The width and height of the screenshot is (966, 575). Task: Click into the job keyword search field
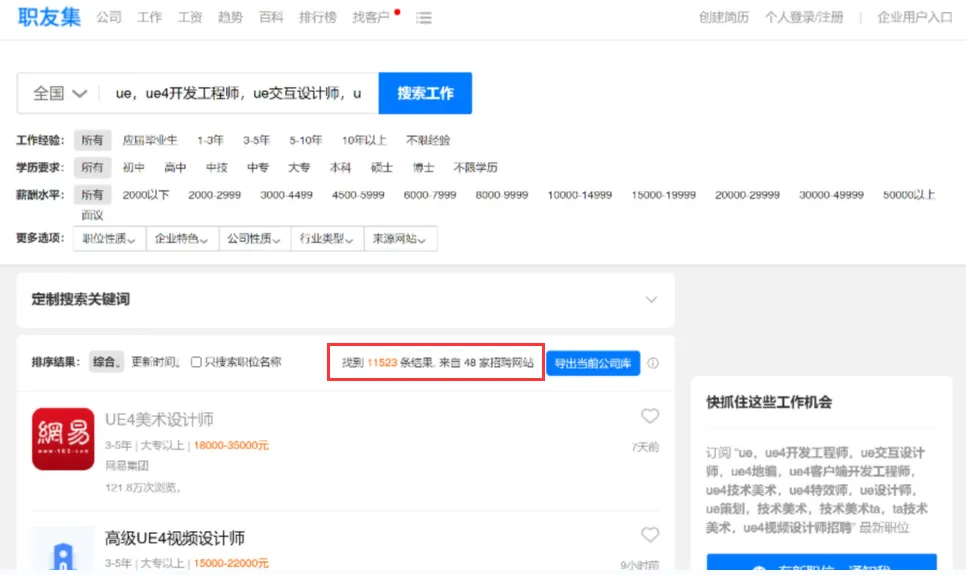[238, 93]
